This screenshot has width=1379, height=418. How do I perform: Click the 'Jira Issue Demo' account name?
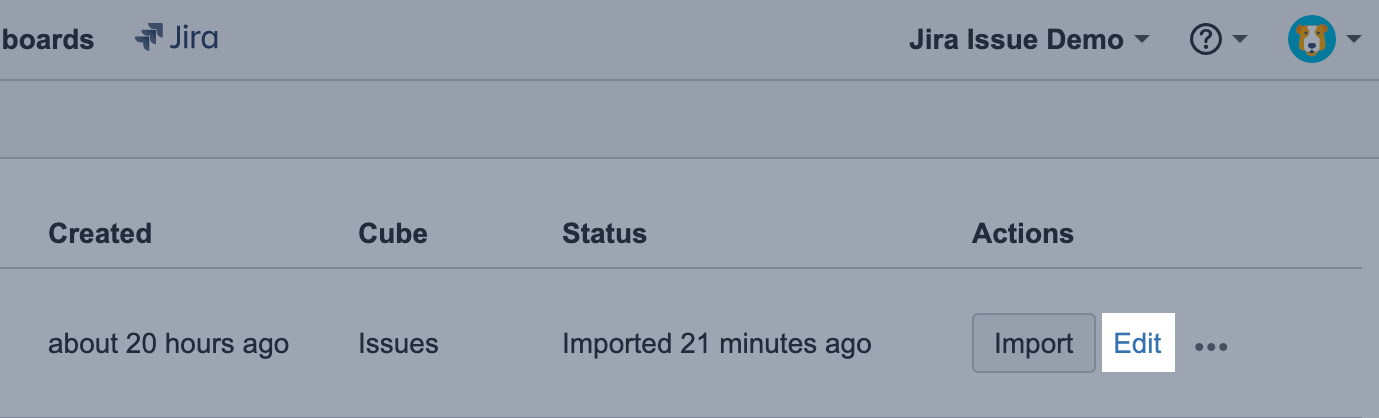[1016, 40]
